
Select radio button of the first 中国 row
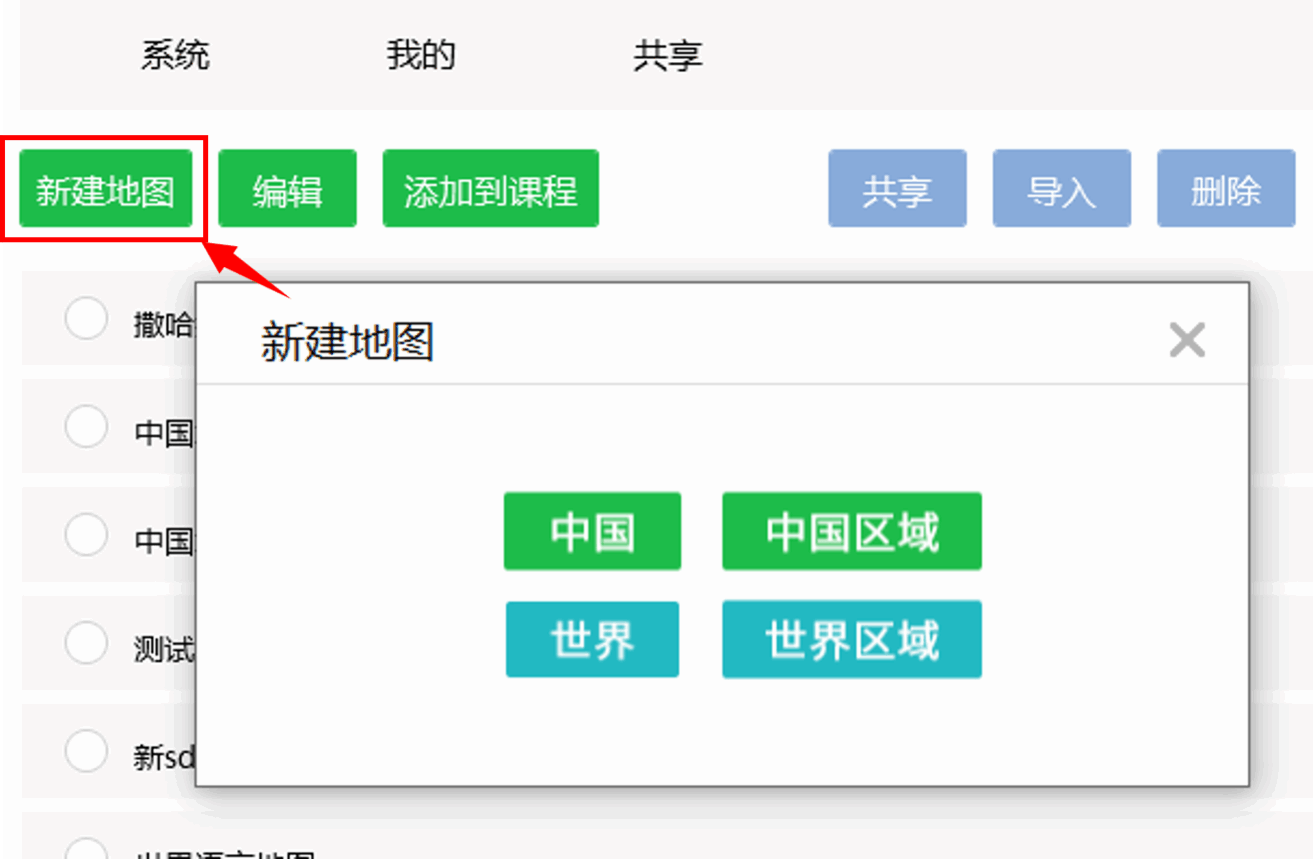point(86,427)
